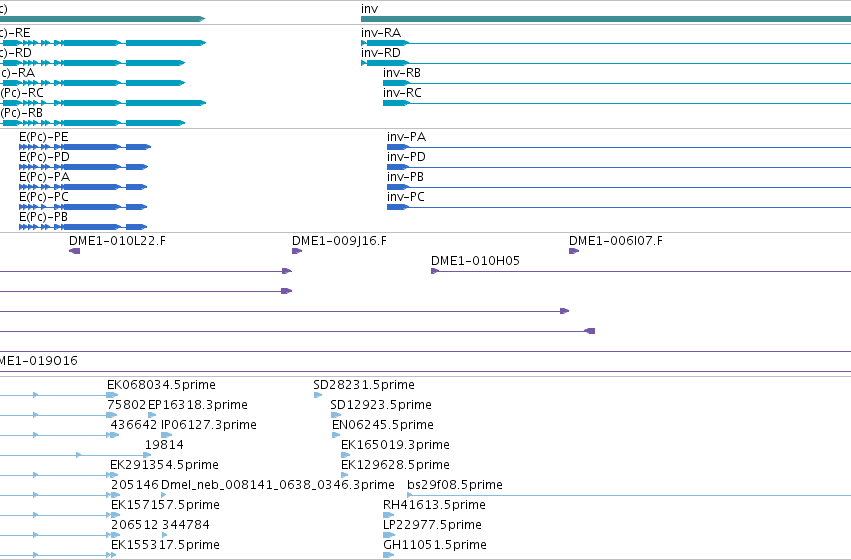Open the SD28231.5prime EST feature
851x560 pixels.
[x=318, y=395]
